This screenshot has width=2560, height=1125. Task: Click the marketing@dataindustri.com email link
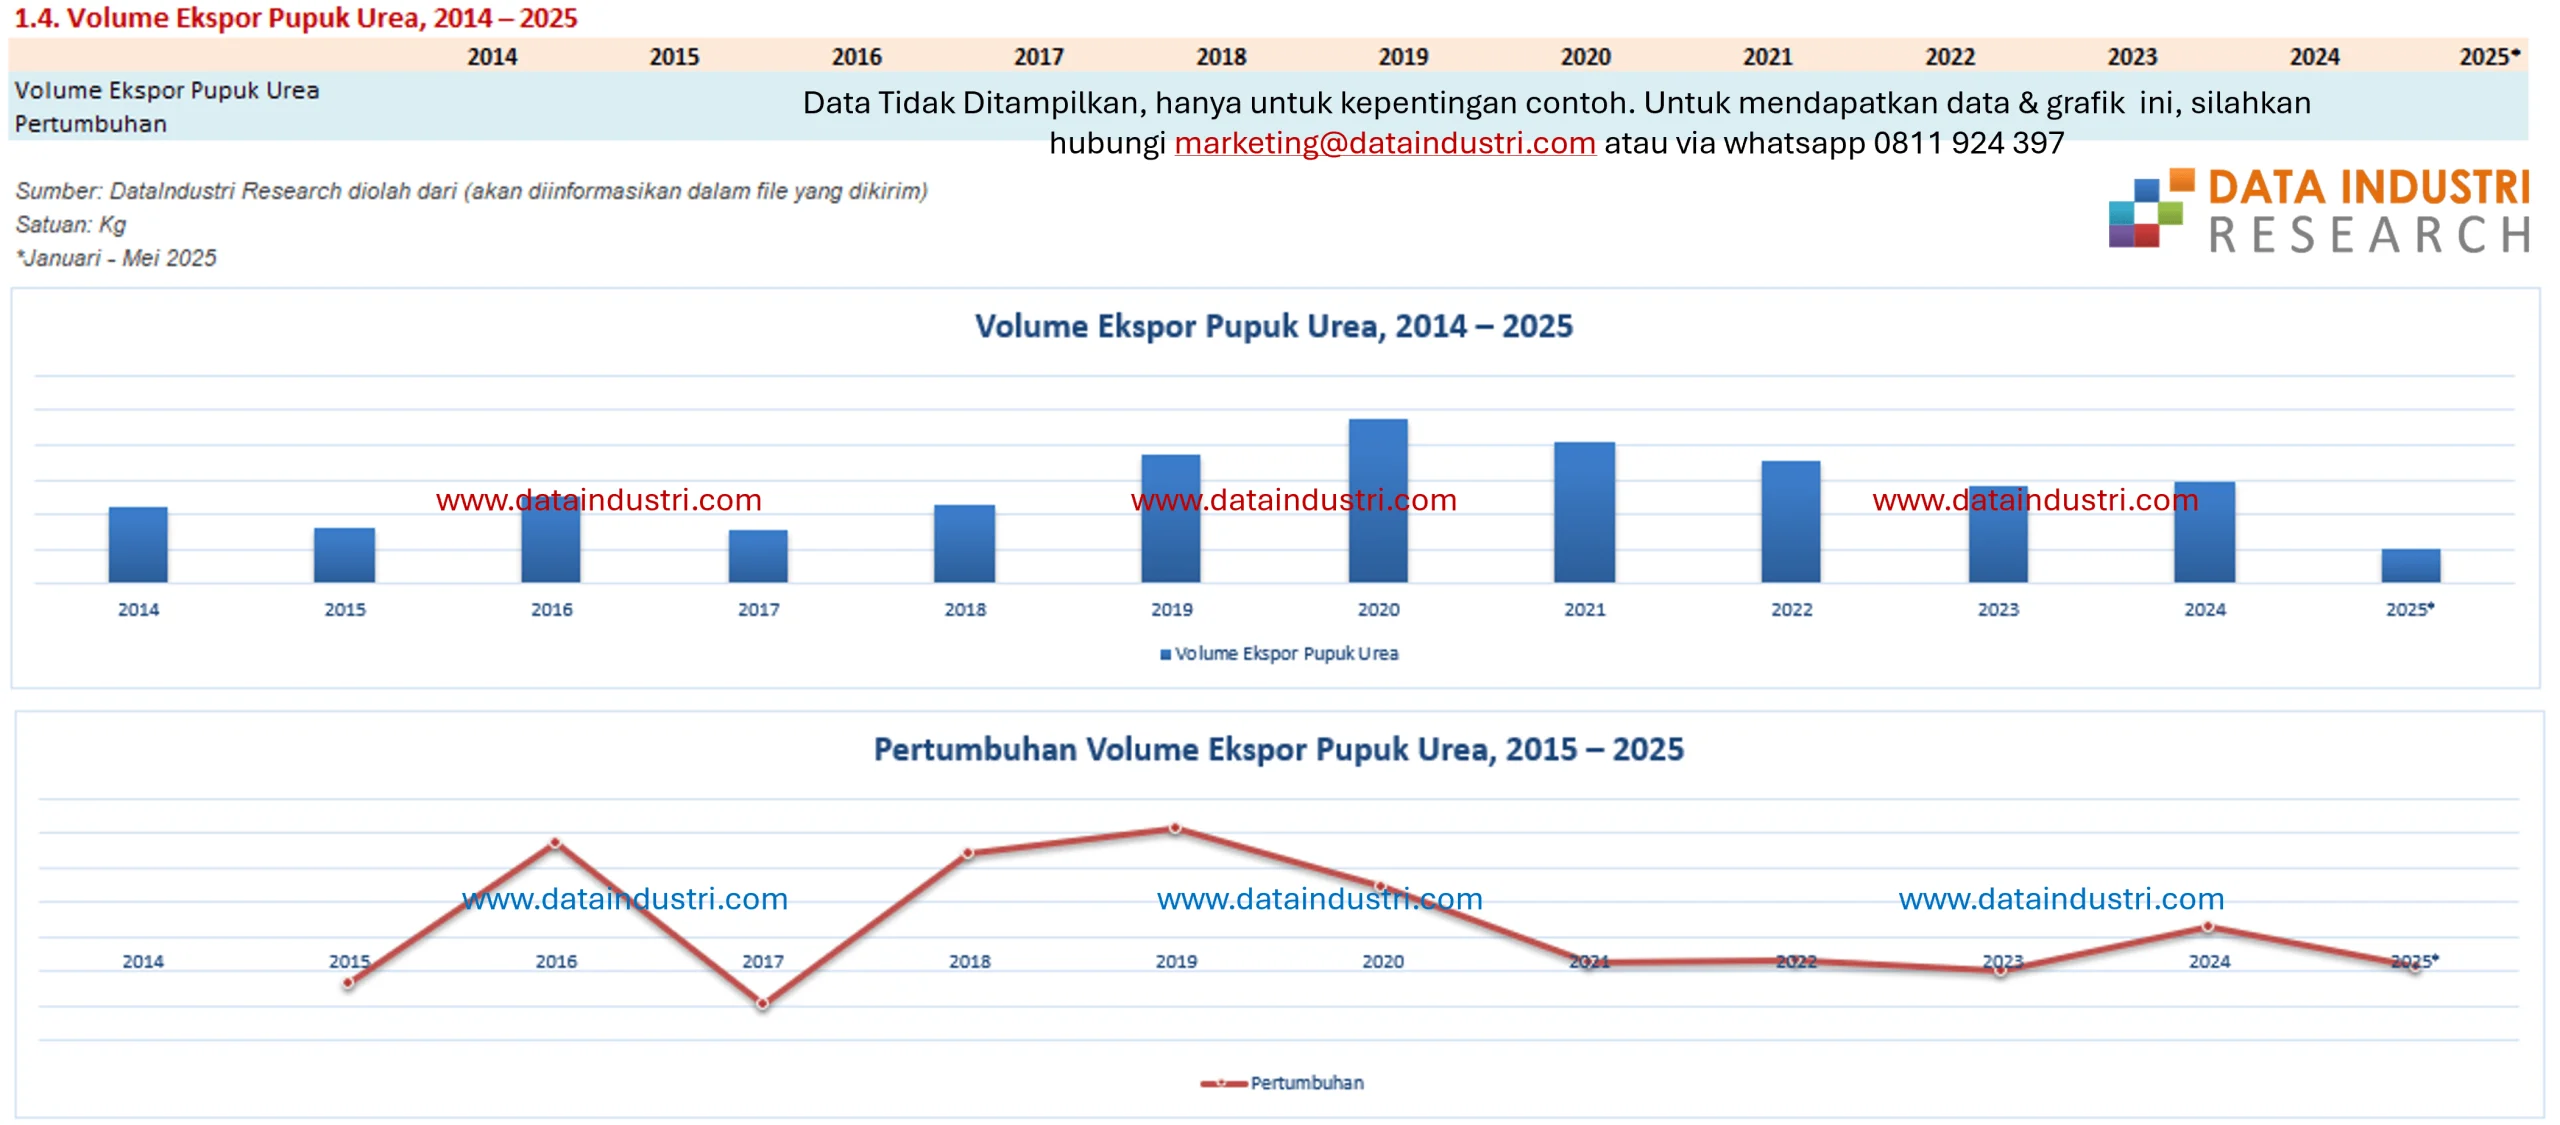pos(1384,143)
